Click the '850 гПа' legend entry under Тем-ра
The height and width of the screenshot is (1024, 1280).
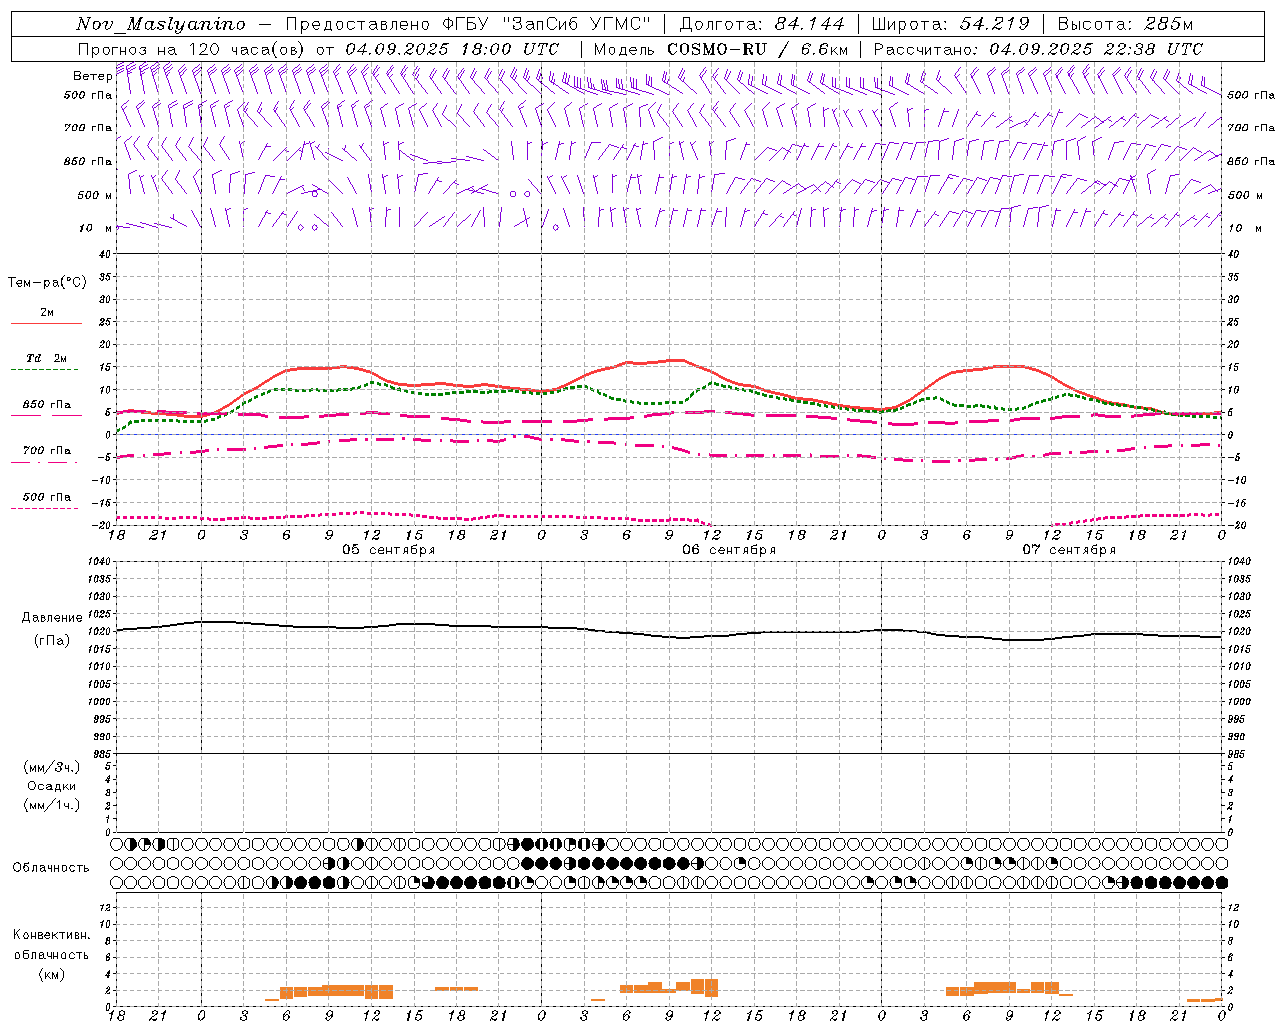point(47,405)
